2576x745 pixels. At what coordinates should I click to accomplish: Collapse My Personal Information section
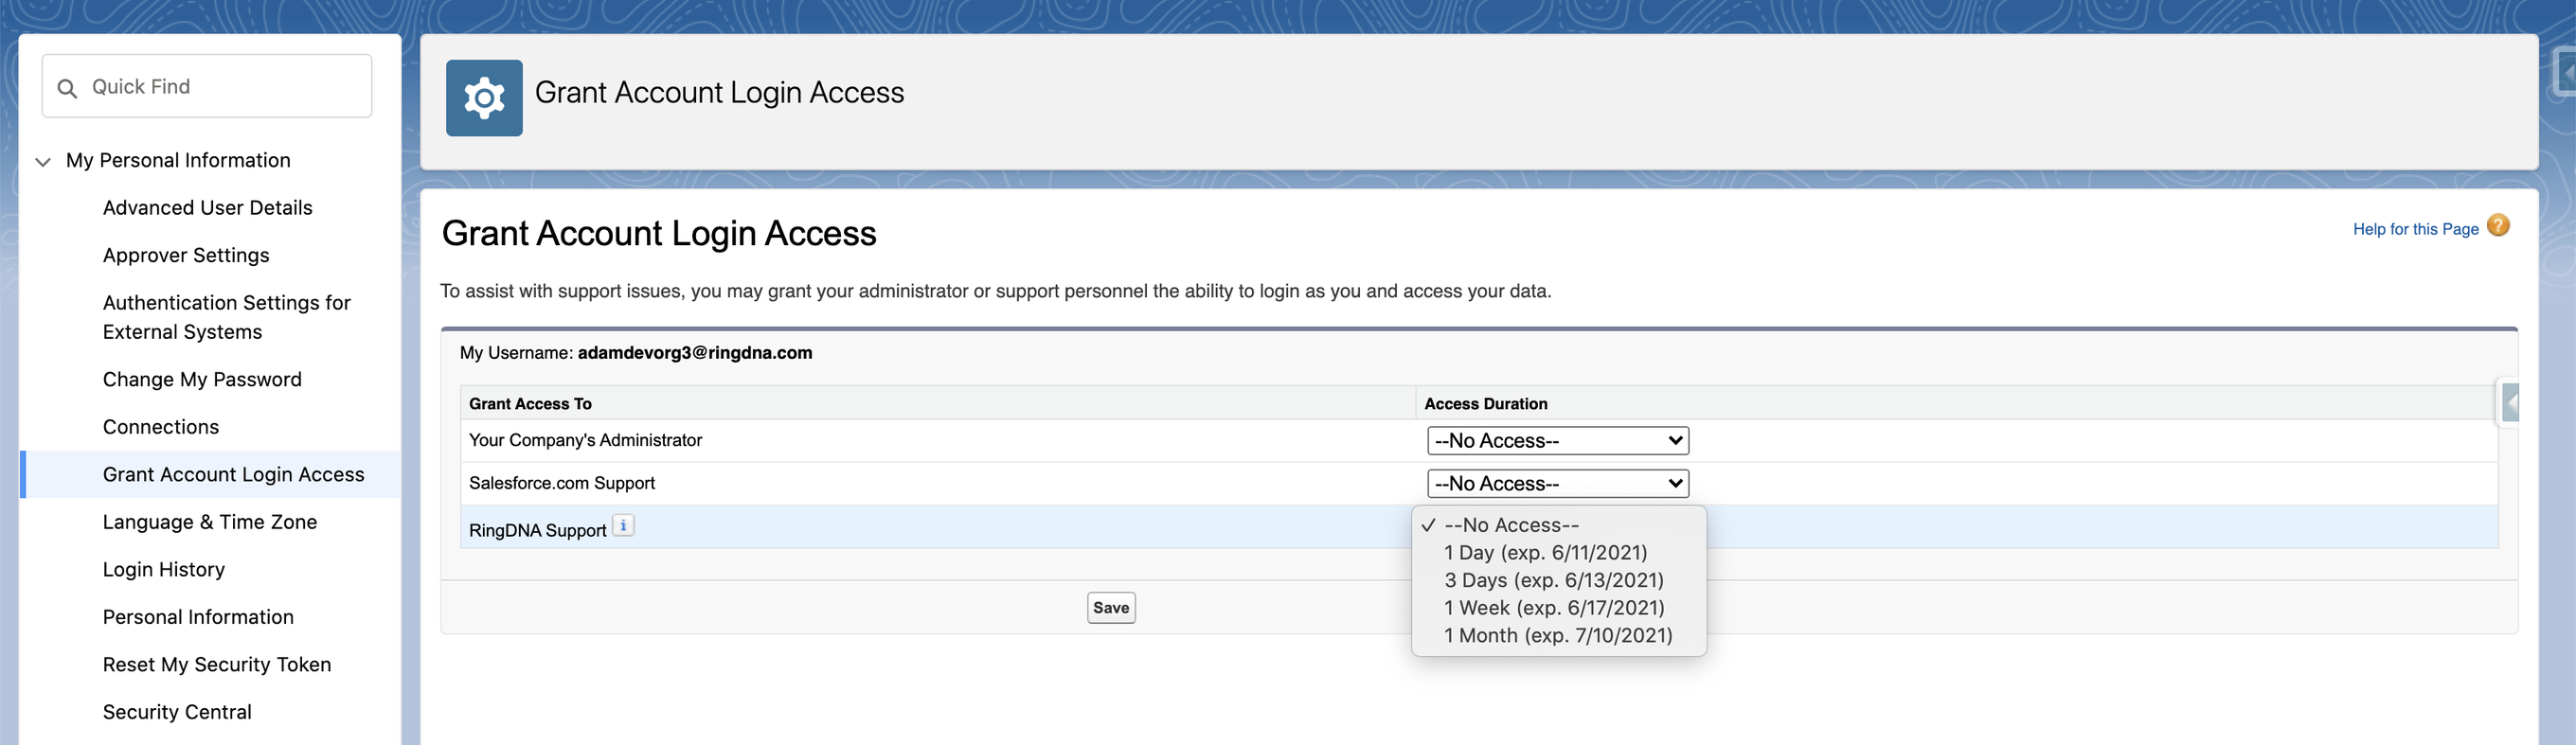tap(43, 161)
